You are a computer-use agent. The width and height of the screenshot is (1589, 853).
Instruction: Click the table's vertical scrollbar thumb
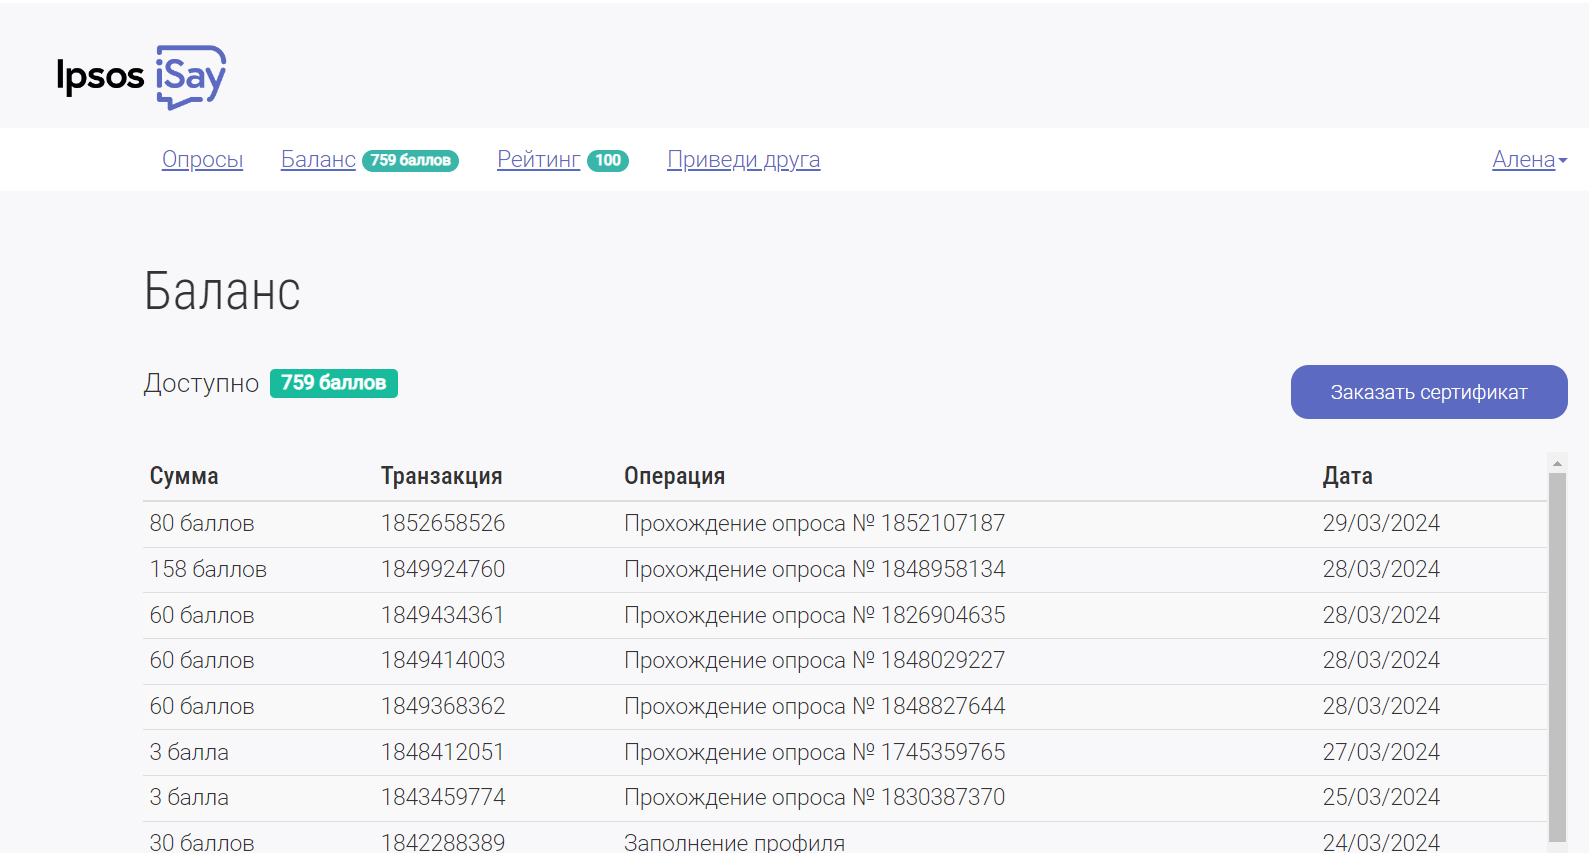click(x=1557, y=650)
